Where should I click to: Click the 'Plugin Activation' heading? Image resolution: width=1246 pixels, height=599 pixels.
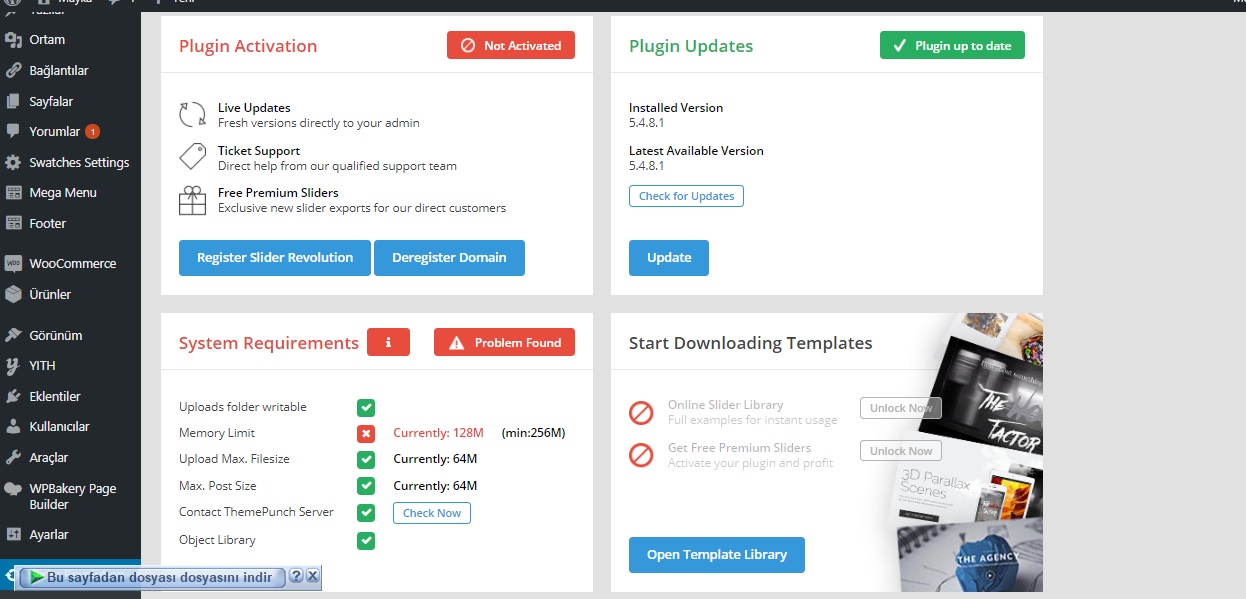click(248, 46)
